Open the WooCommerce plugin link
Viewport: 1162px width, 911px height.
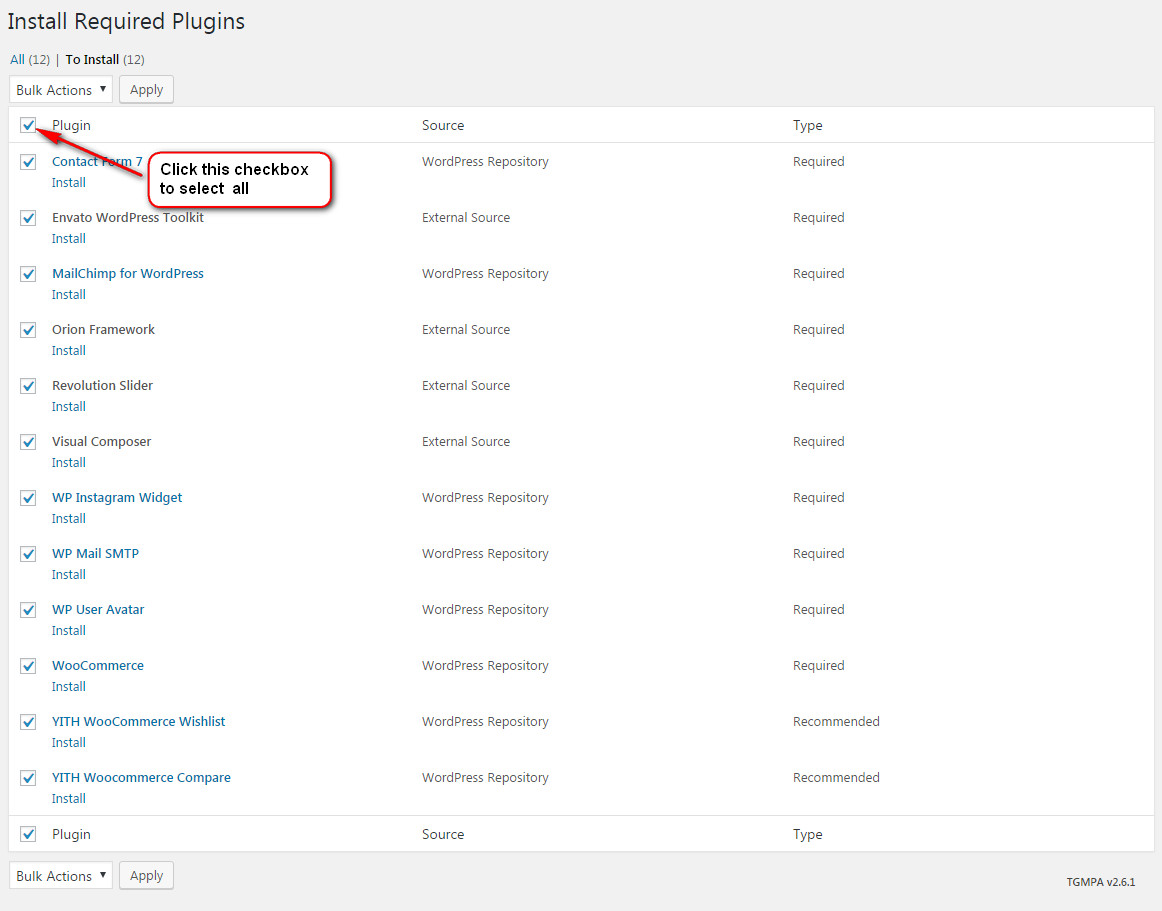tap(98, 666)
